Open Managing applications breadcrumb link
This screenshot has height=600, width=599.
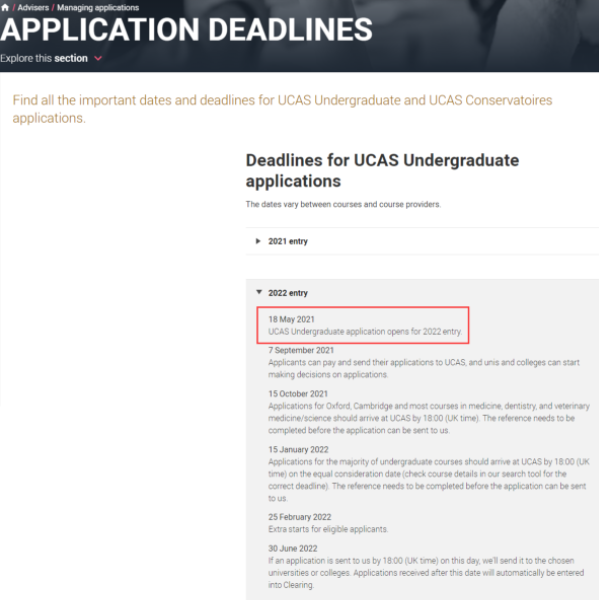point(98,7)
